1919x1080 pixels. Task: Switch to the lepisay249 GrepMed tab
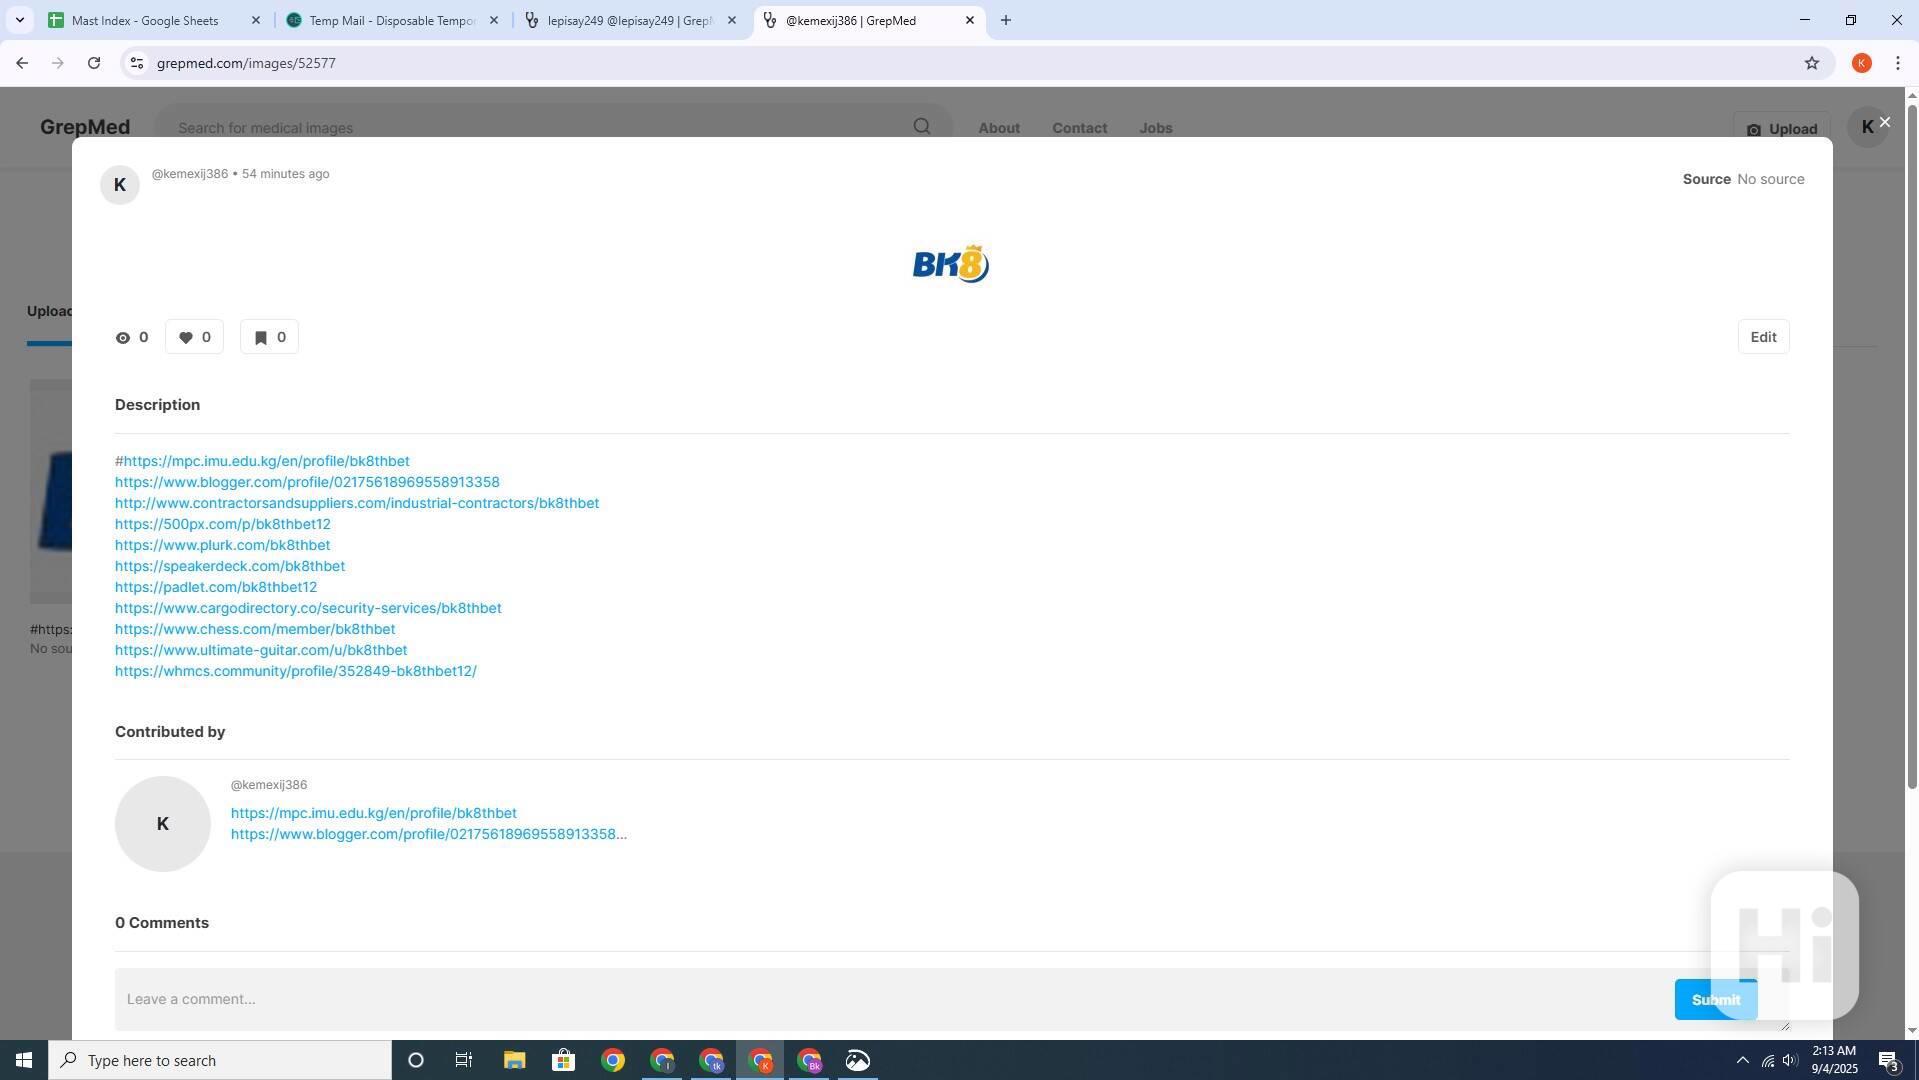(630, 20)
